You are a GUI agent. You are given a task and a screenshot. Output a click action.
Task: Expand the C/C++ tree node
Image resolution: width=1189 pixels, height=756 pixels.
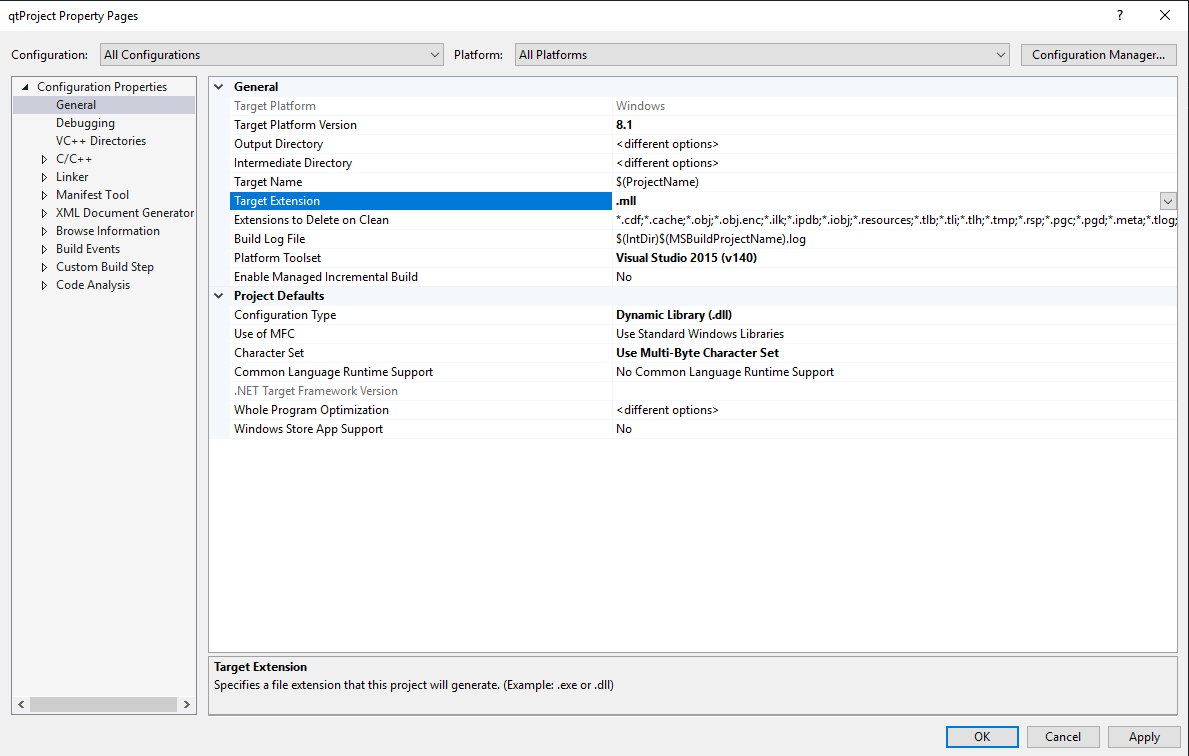[44, 159]
